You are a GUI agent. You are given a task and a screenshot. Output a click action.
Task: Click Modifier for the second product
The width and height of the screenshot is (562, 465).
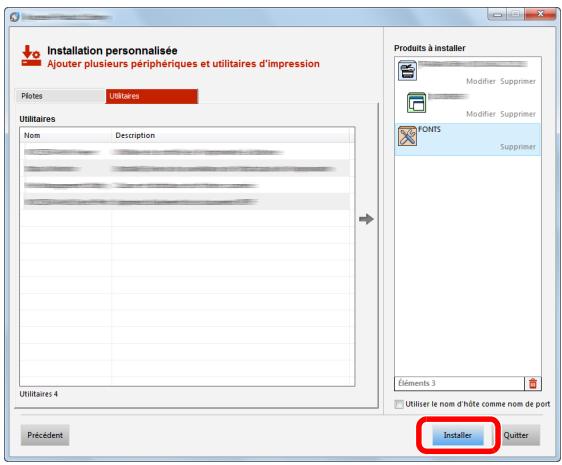click(481, 114)
